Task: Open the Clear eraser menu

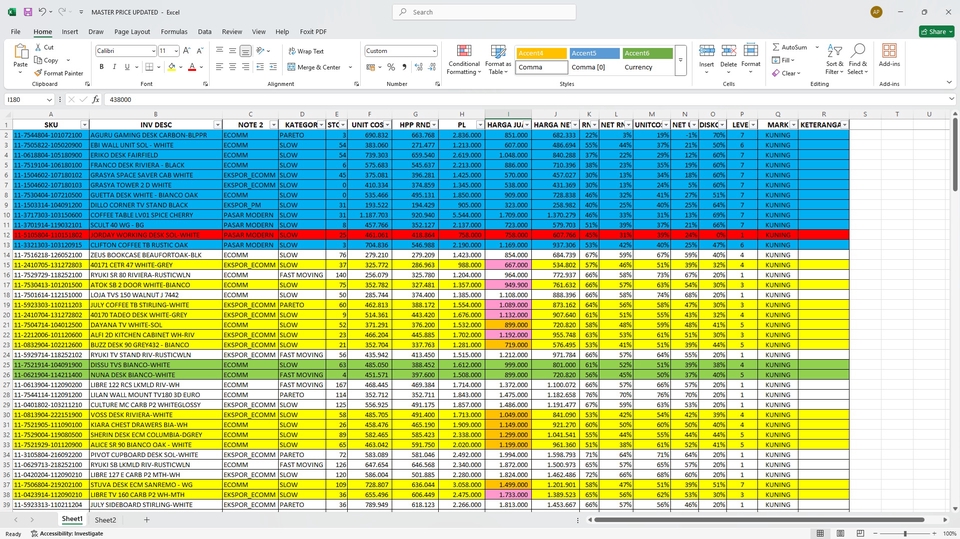Action: click(x=785, y=73)
